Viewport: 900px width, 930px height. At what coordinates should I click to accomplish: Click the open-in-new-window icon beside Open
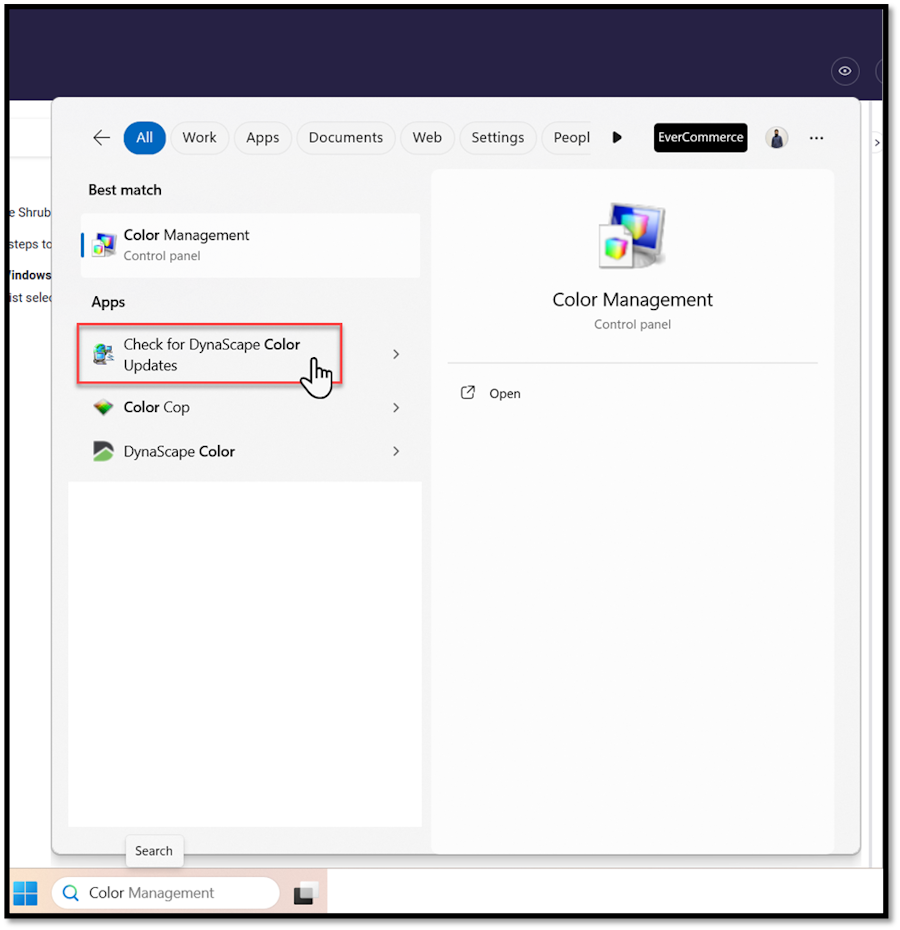468,393
